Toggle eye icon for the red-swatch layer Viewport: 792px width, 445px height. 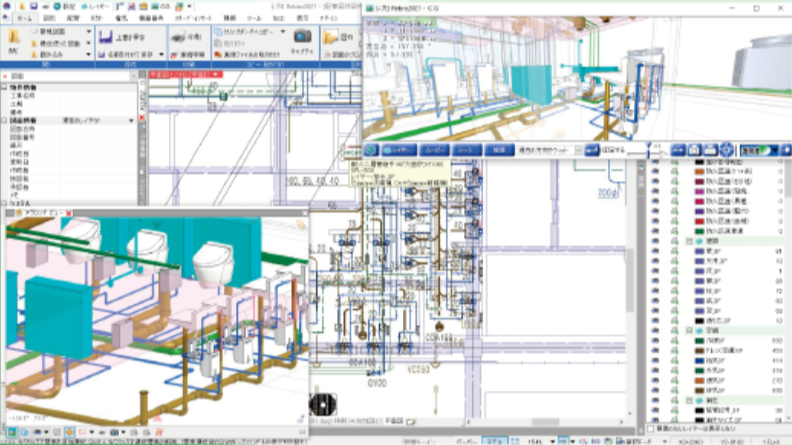(656, 221)
